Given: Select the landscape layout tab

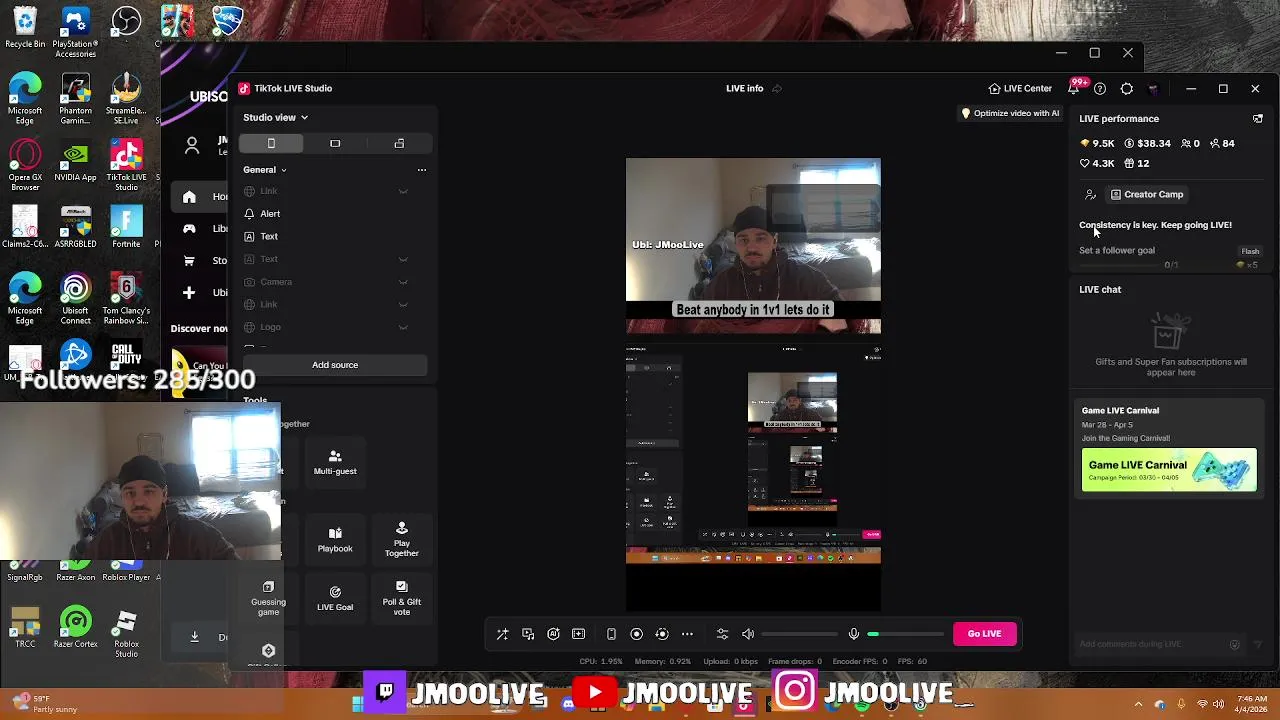Looking at the screenshot, I should pyautogui.click(x=335, y=143).
